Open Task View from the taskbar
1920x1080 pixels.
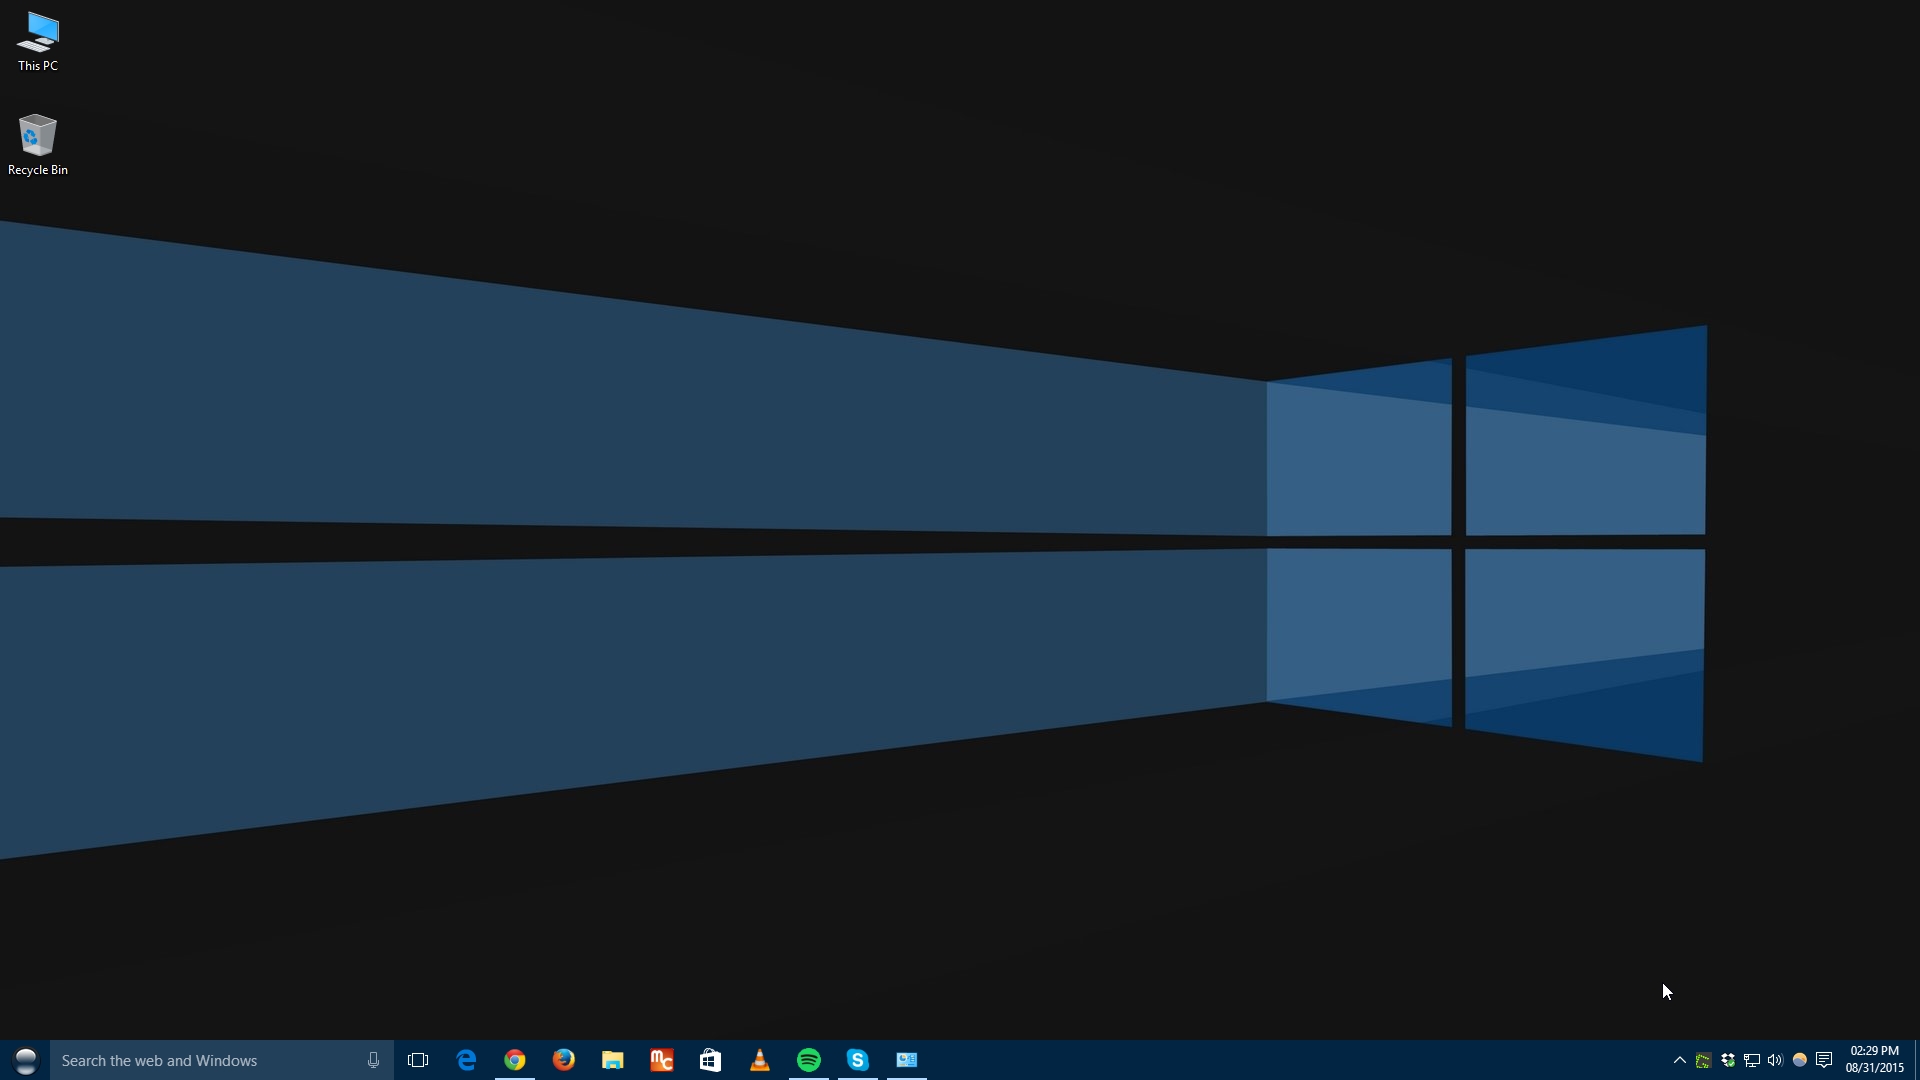[418, 1060]
